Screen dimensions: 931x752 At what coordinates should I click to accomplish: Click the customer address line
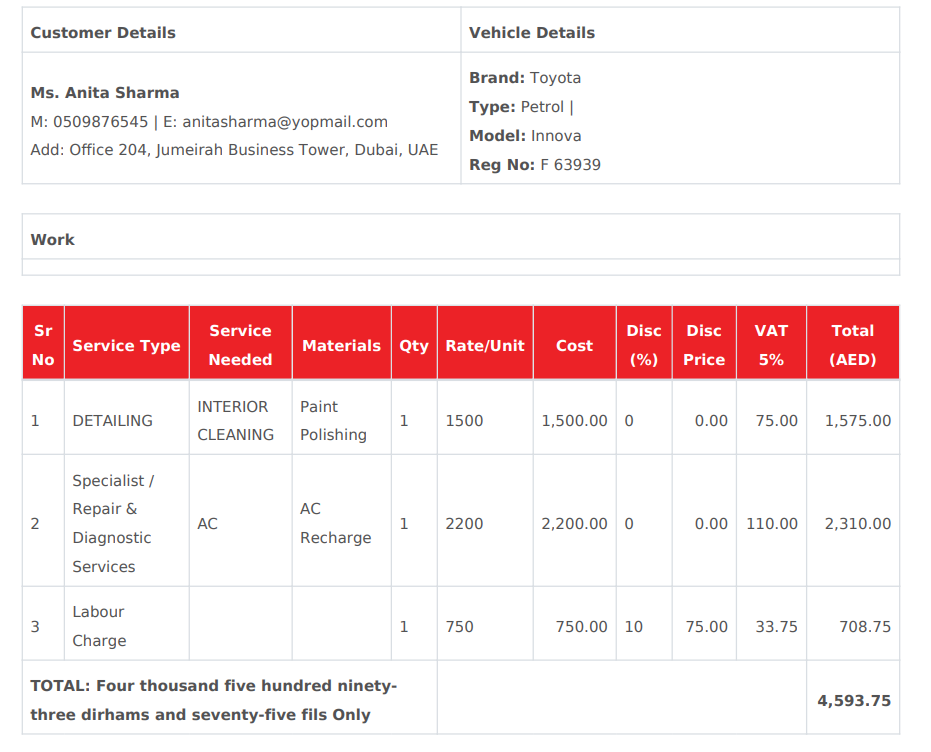234,150
